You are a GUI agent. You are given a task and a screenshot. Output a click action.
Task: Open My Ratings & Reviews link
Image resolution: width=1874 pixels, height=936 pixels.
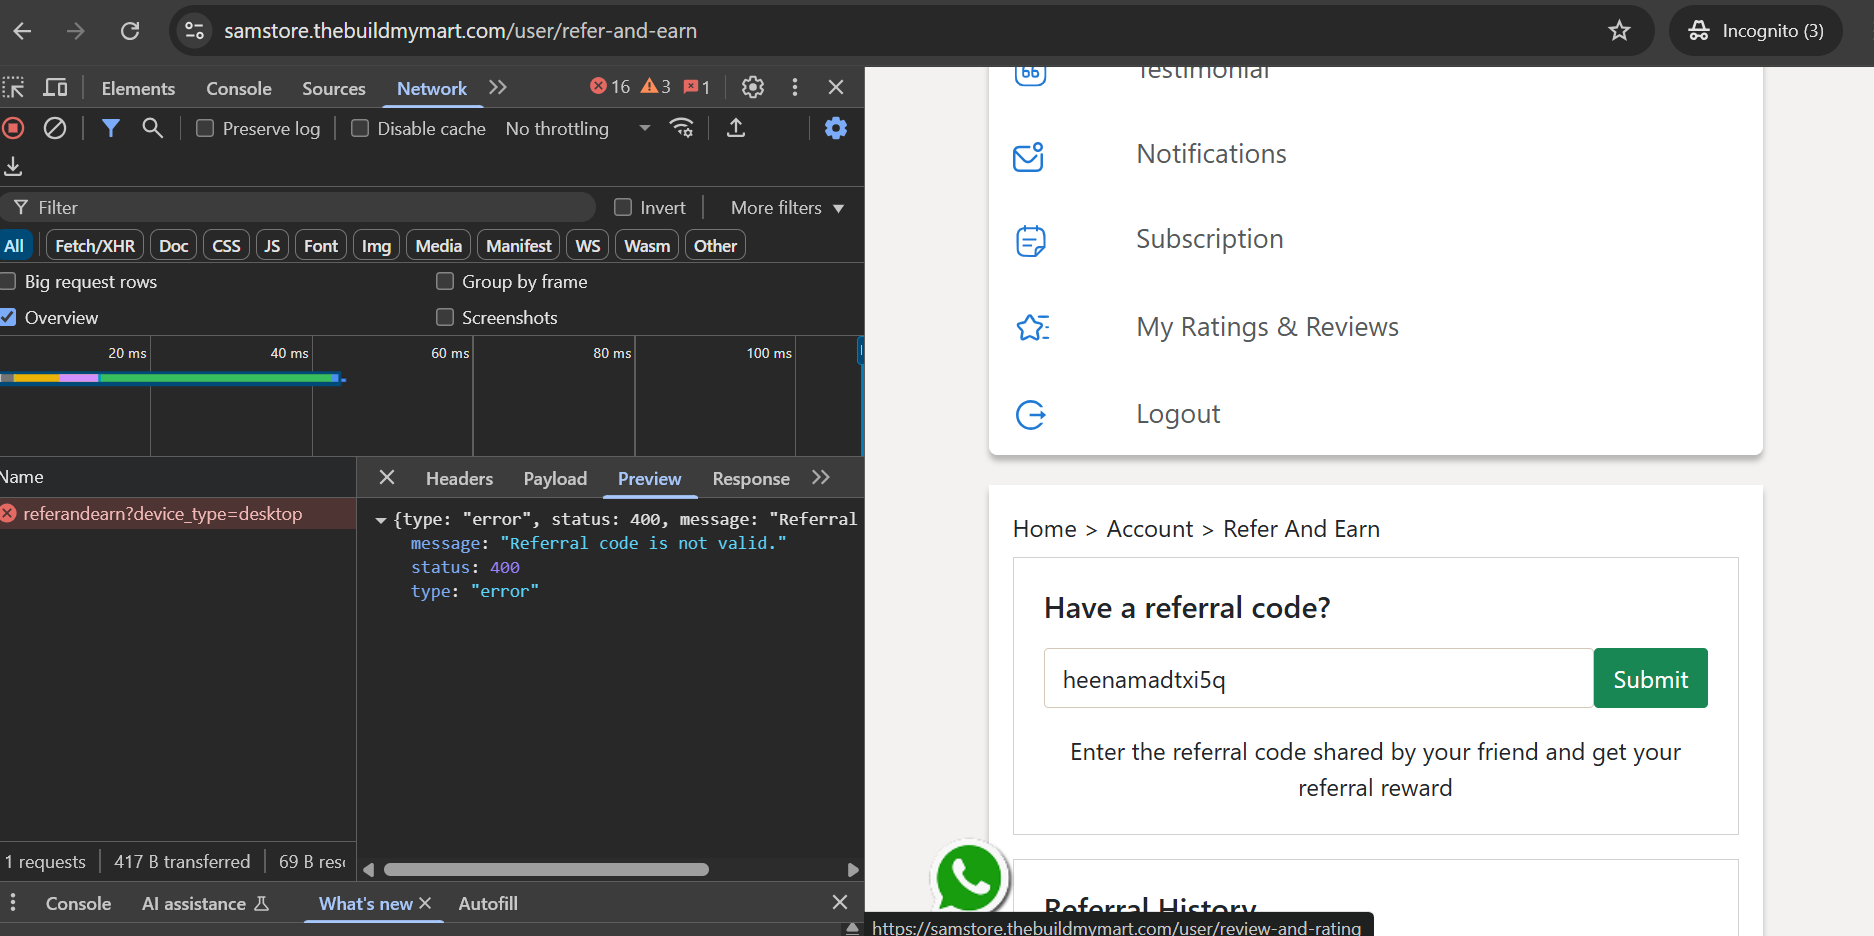pyautogui.click(x=1267, y=327)
